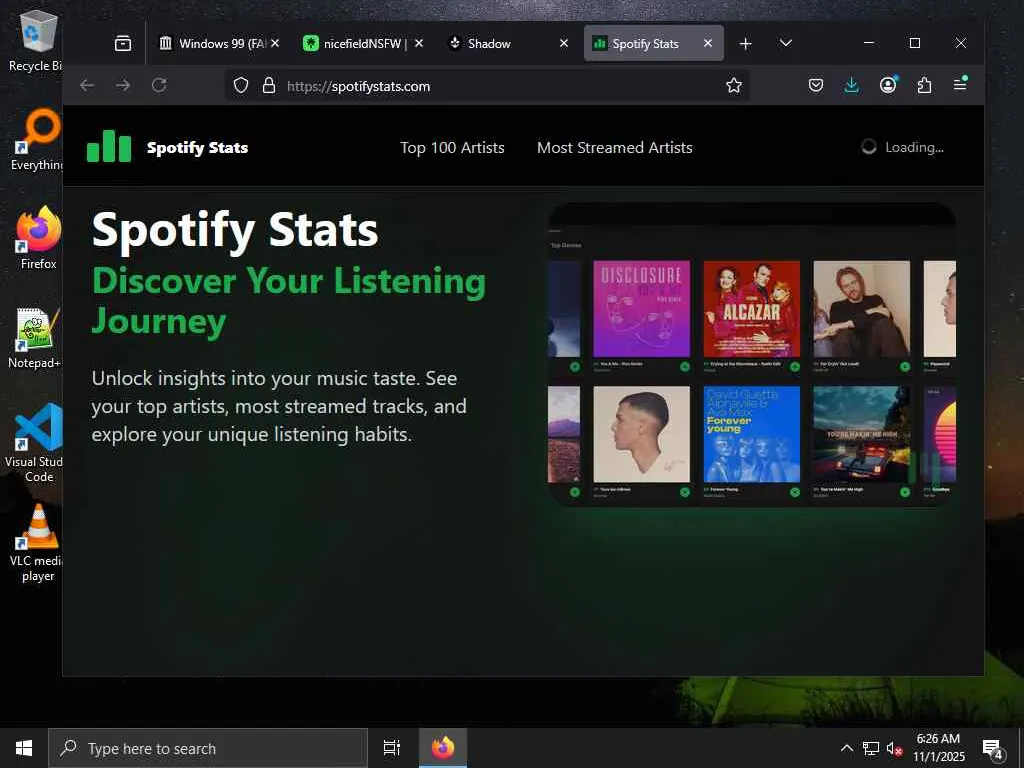The width and height of the screenshot is (1024, 768).
Task: Click the man's side-profile portrait album cover
Action: coord(641,434)
